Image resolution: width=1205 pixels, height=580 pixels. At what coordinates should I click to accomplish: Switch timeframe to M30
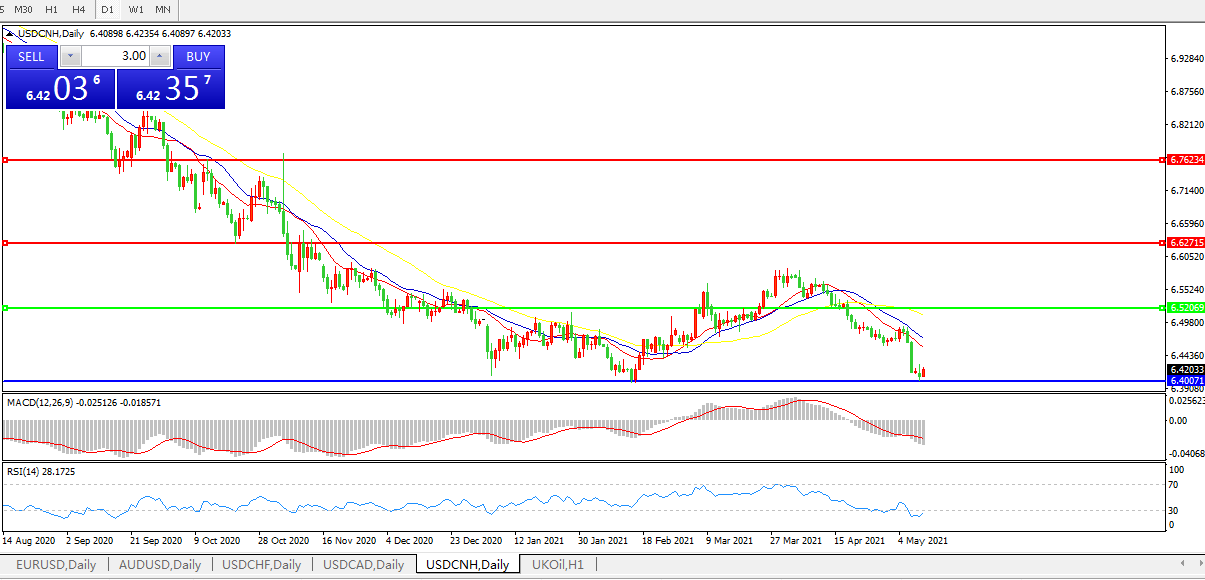(23, 9)
